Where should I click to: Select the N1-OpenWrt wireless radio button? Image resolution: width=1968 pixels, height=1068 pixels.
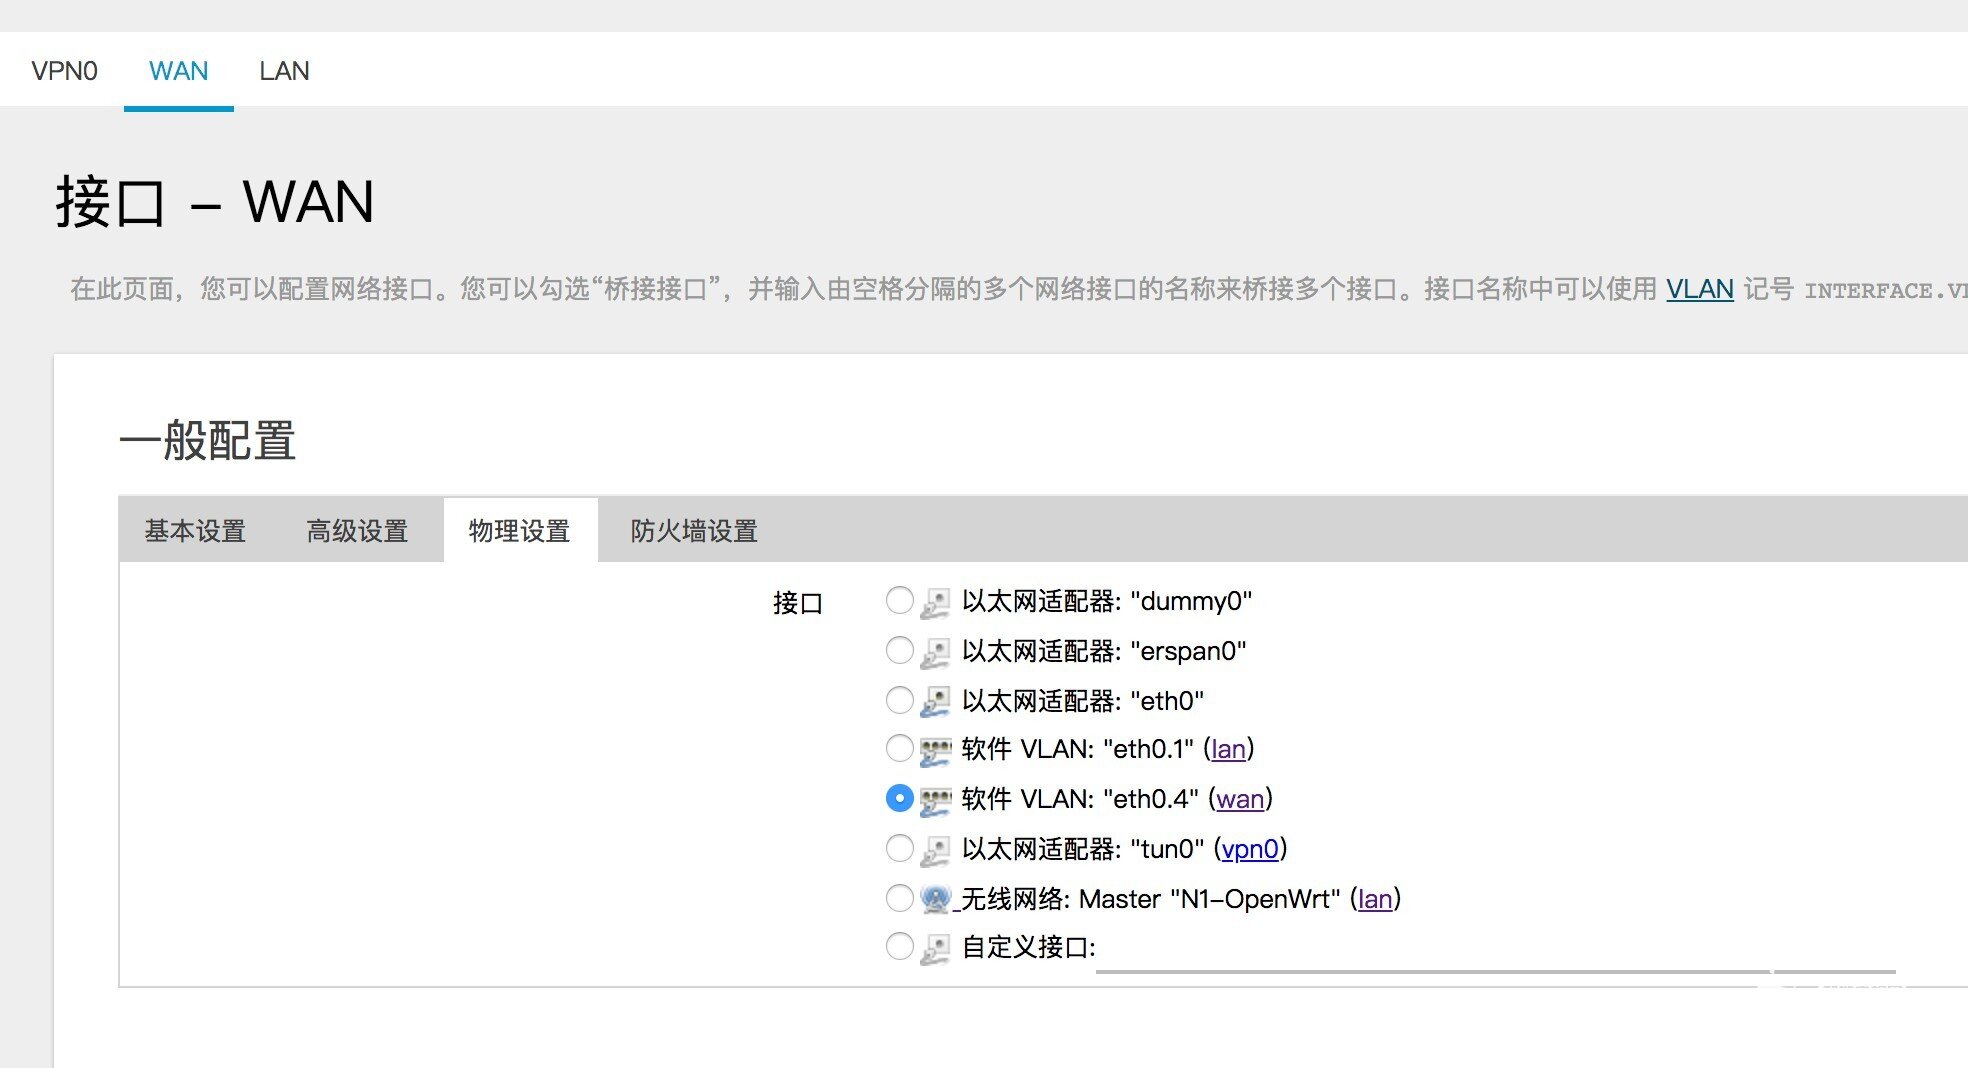900,898
